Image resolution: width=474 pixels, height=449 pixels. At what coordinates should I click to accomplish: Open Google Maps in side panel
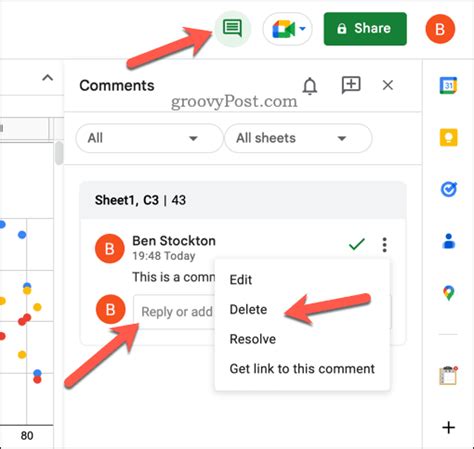coord(449,293)
